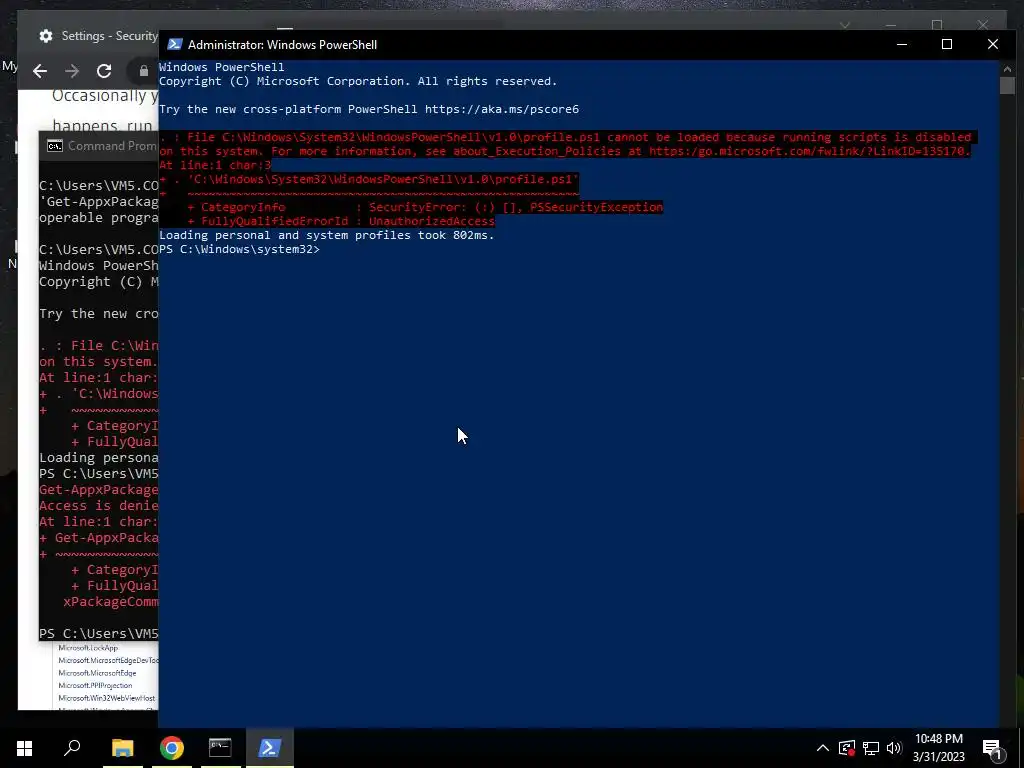Click 'Copyright (C) Microsoft Corporation' line in PowerShell

pos(358,81)
